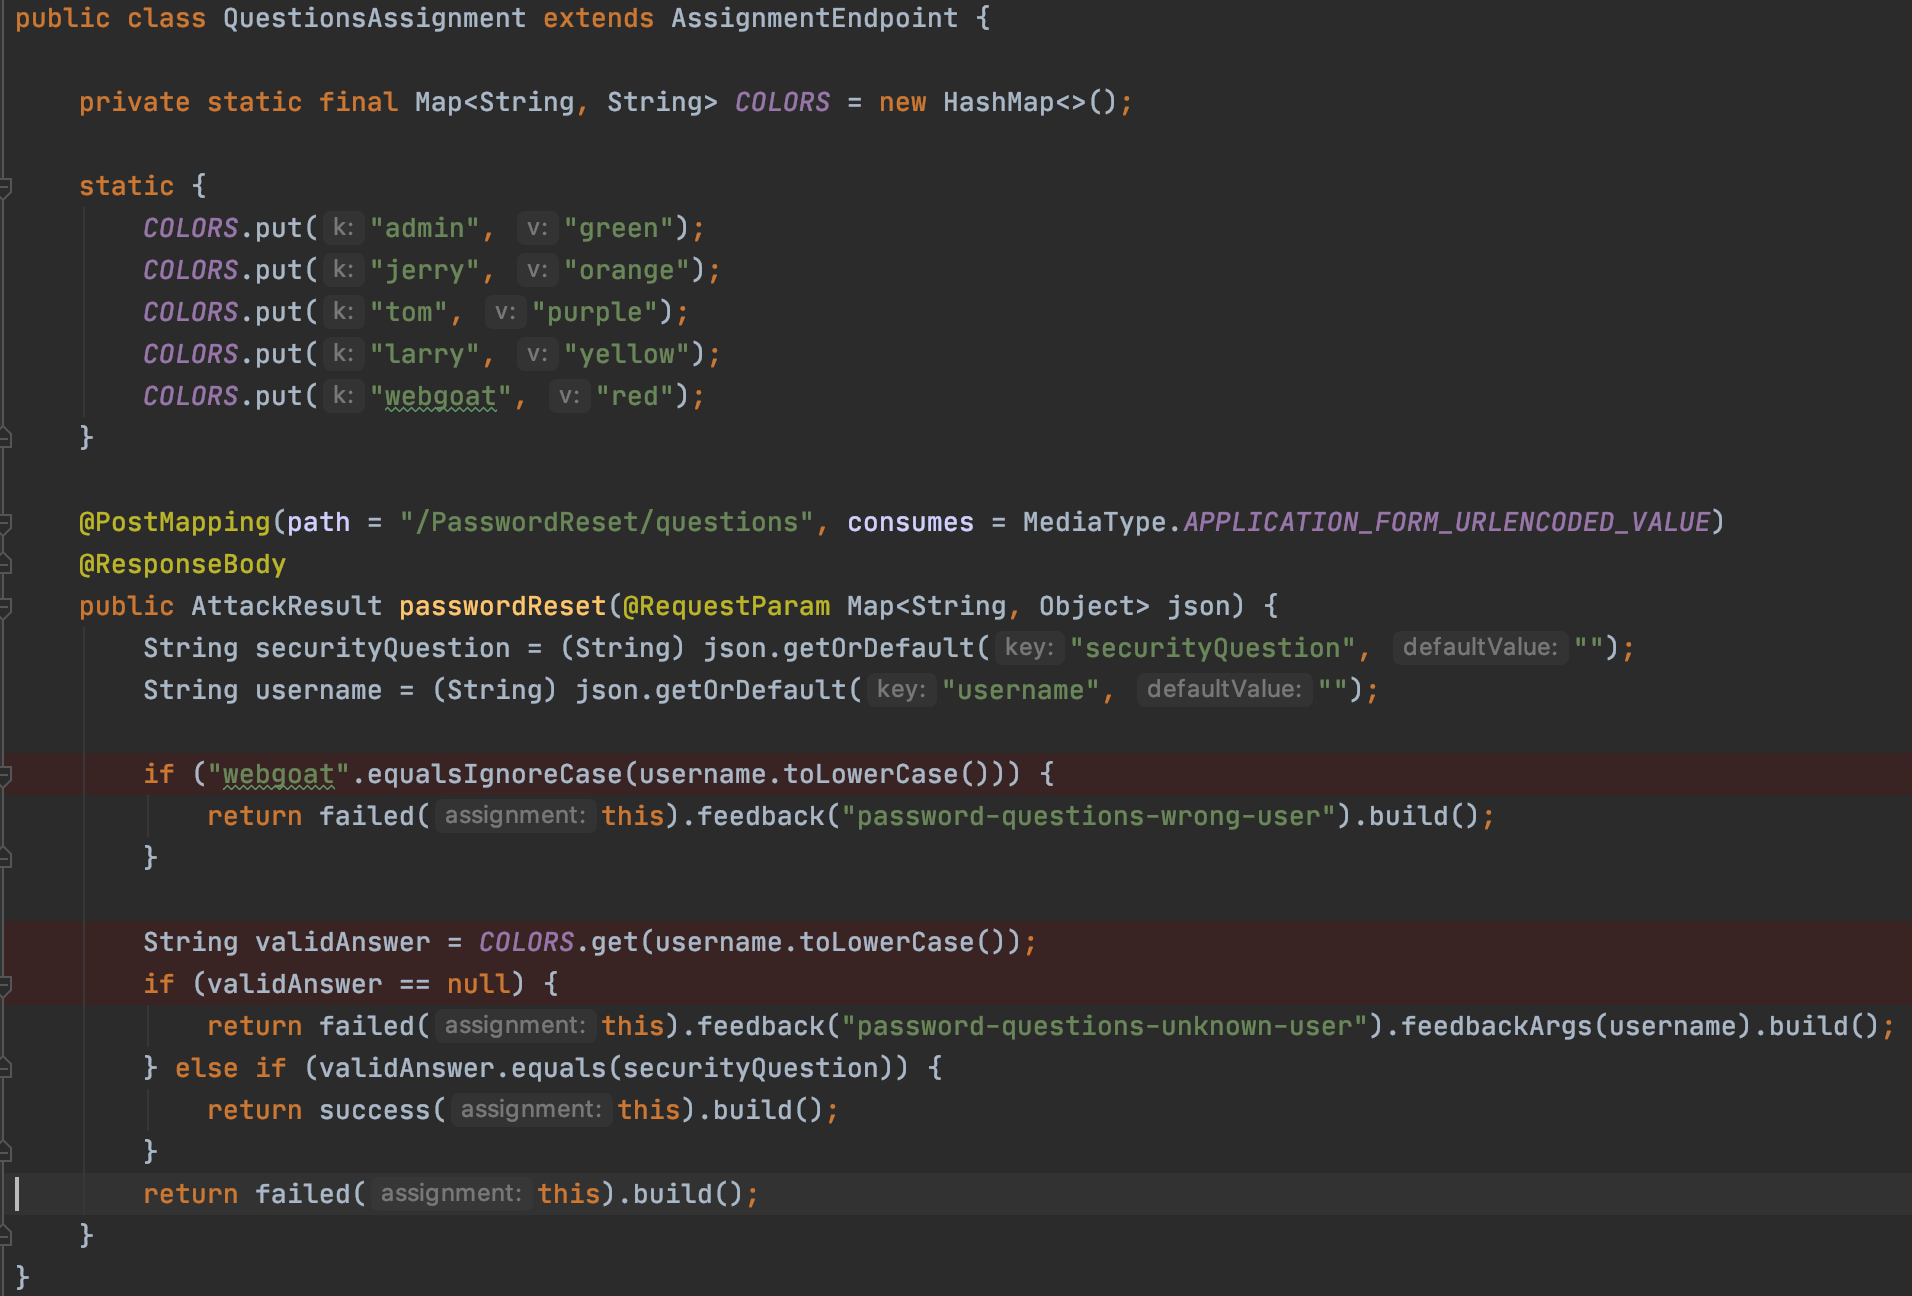
Task: Click the passwordReset method name
Action: 502,607
